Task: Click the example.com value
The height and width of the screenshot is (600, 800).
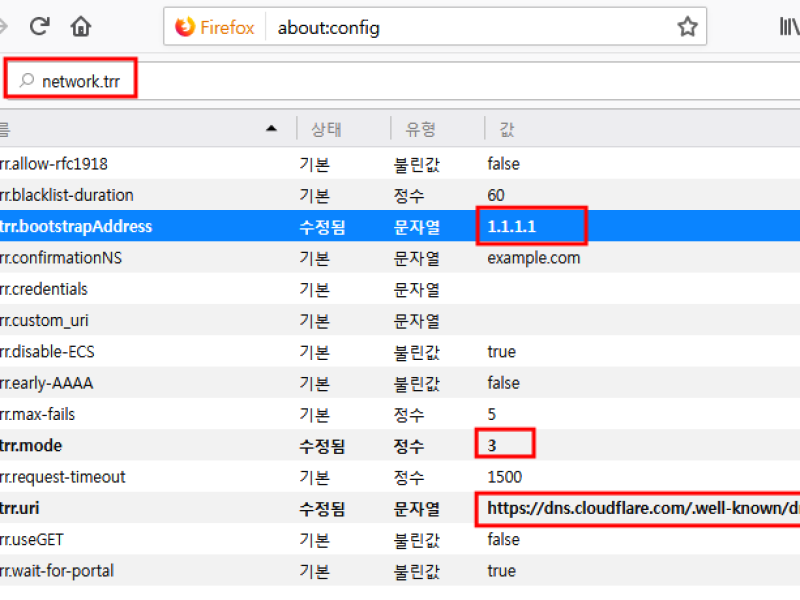Action: (534, 258)
